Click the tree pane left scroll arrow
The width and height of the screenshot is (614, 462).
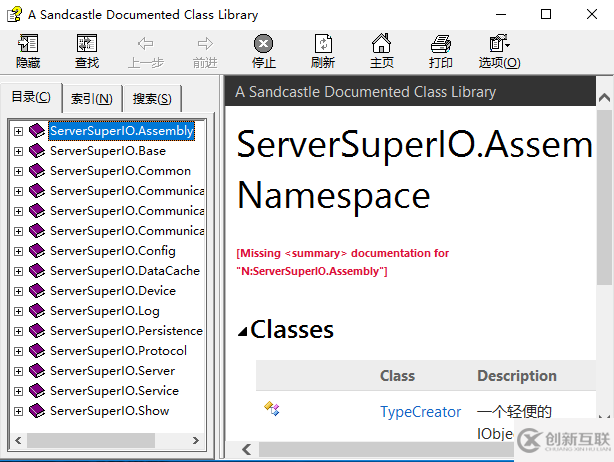click(18, 440)
